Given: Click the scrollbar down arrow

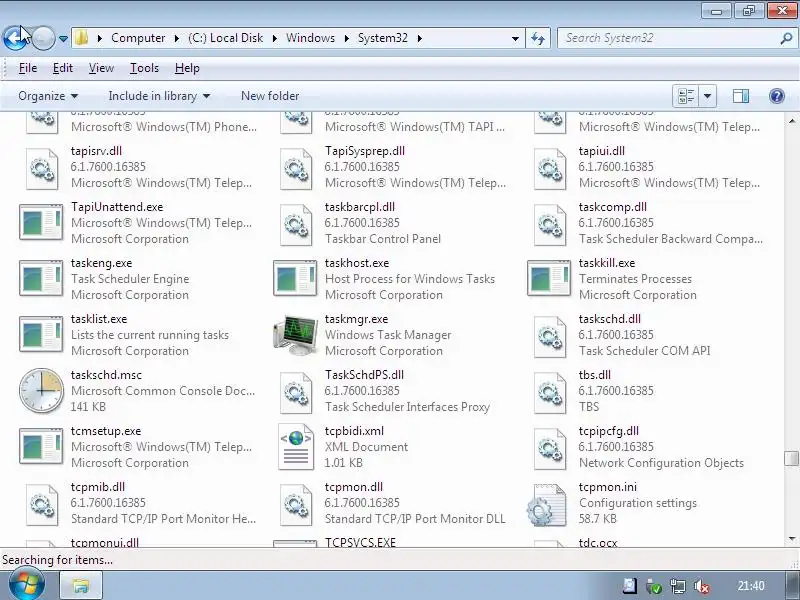Looking at the screenshot, I should click(792, 539).
